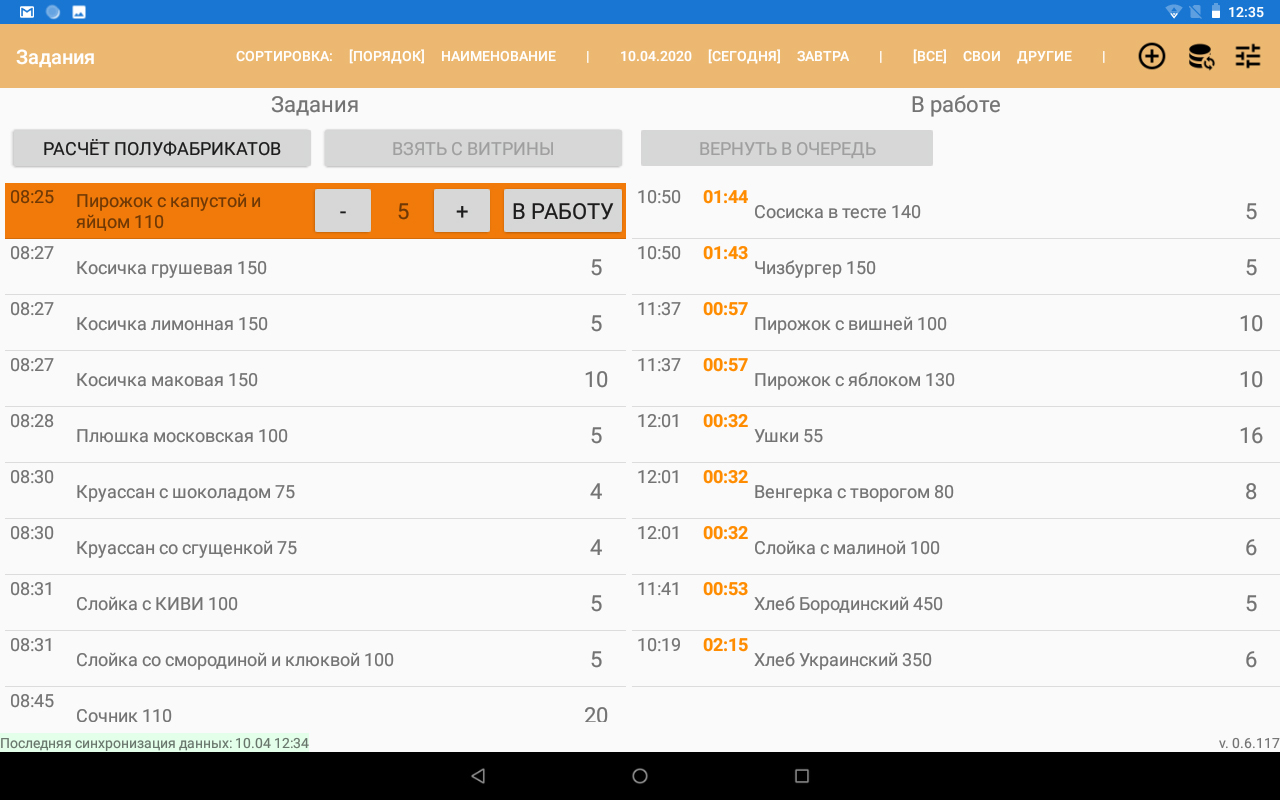Tap the add task plus icon

[x=1152, y=56]
